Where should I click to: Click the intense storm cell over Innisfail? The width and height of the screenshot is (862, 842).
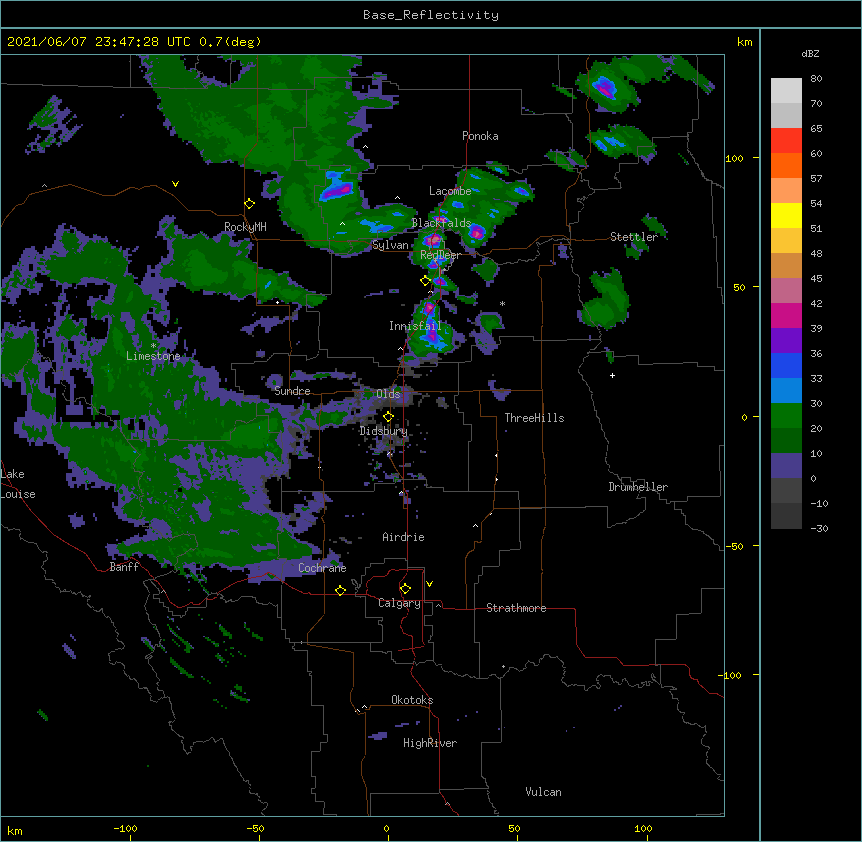[431, 328]
